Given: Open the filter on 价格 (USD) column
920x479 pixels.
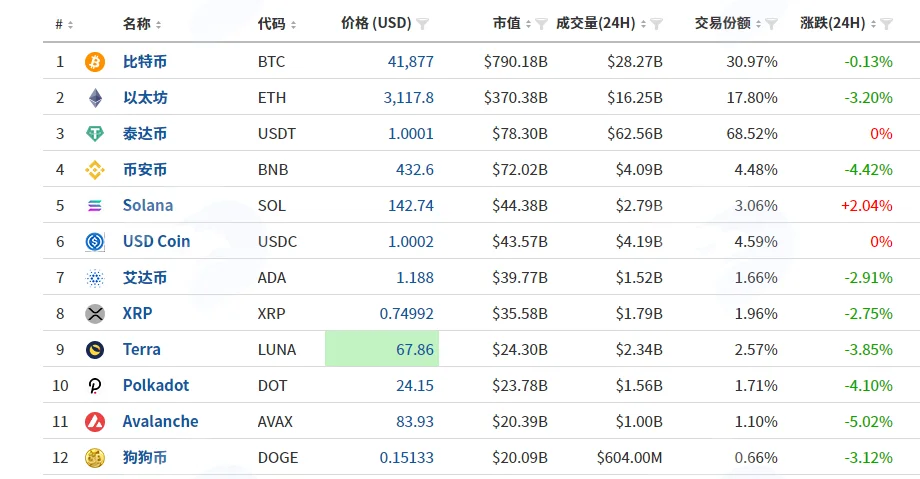Looking at the screenshot, I should (x=422, y=24).
